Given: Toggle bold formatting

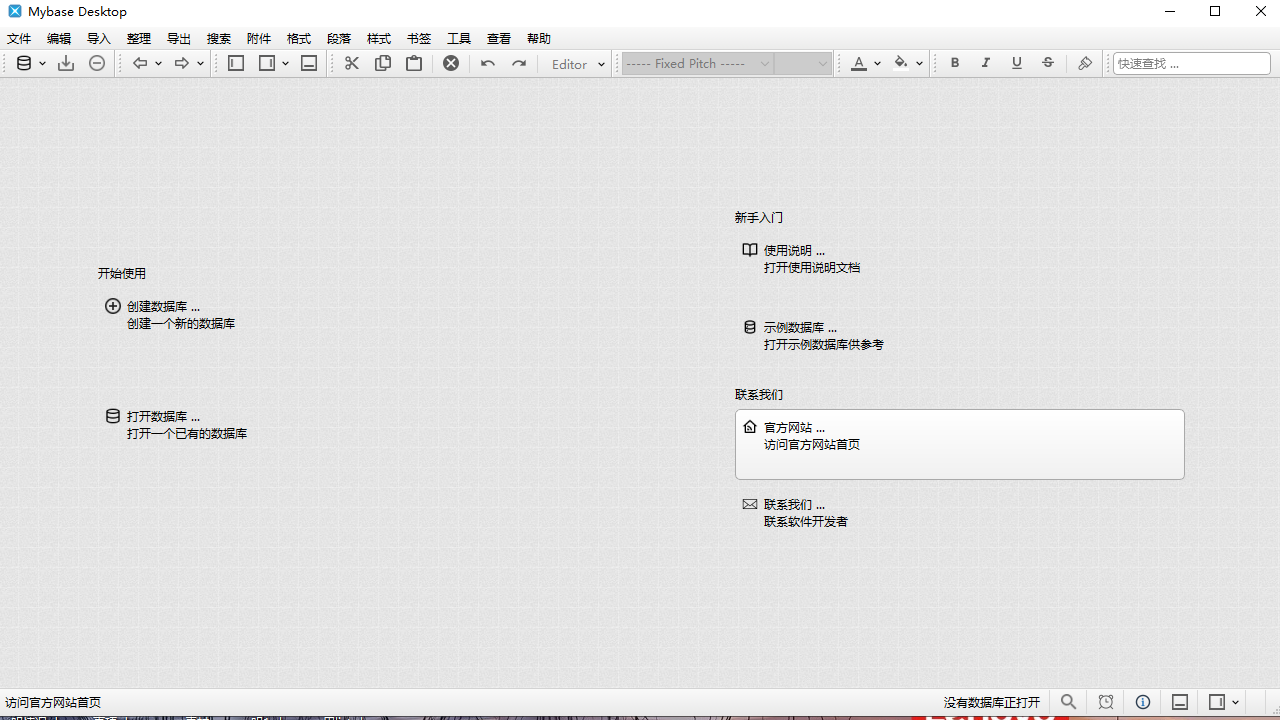Looking at the screenshot, I should (x=954, y=63).
